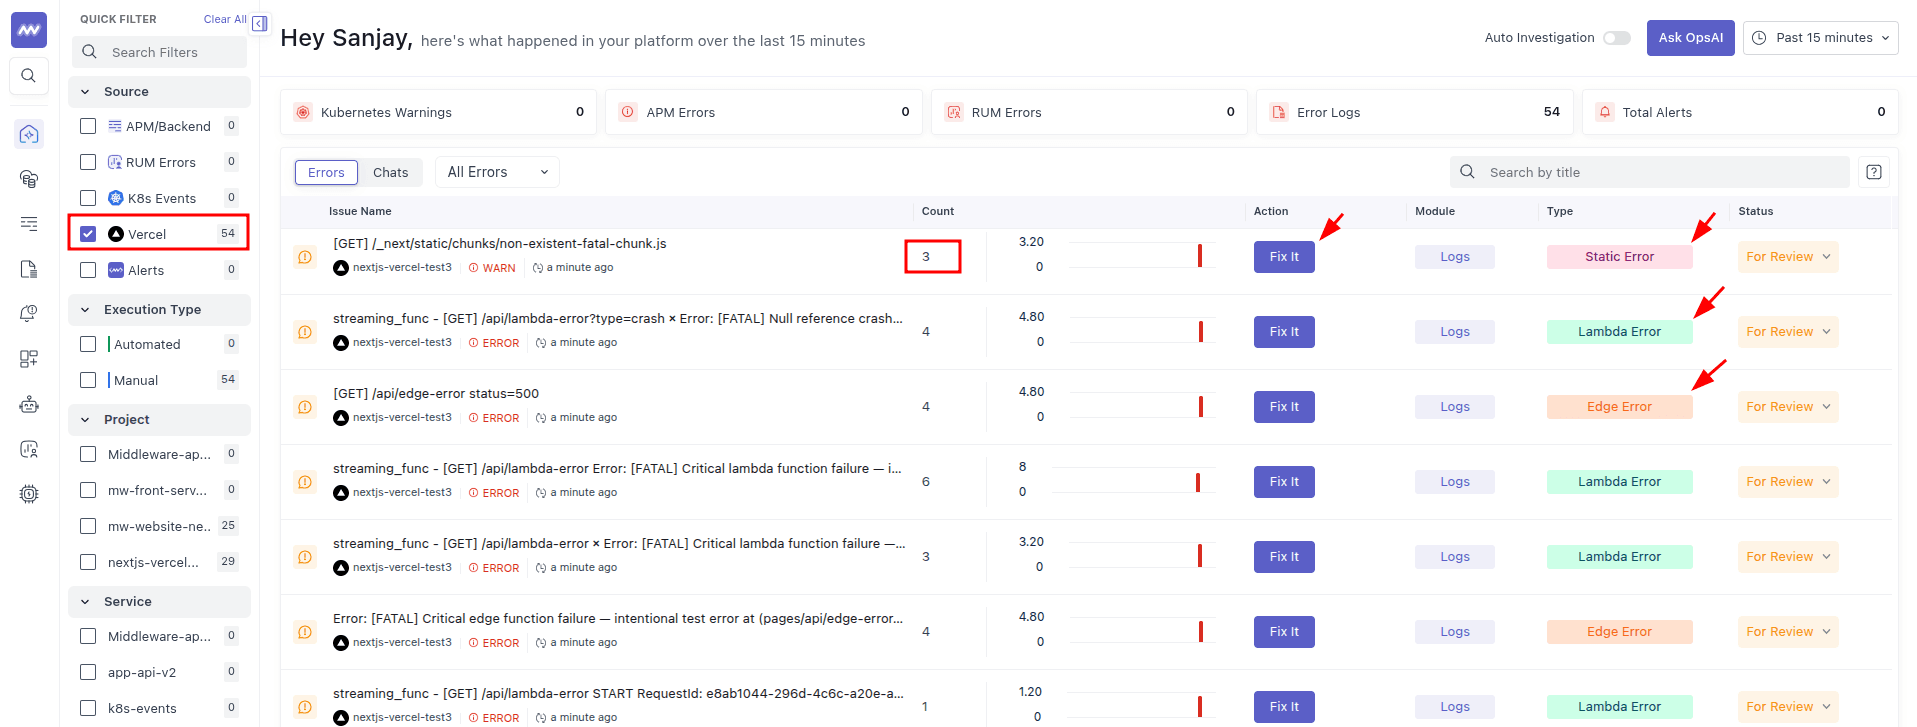Sort by the Count column header
The width and height of the screenshot is (1917, 727).
[x=937, y=211]
